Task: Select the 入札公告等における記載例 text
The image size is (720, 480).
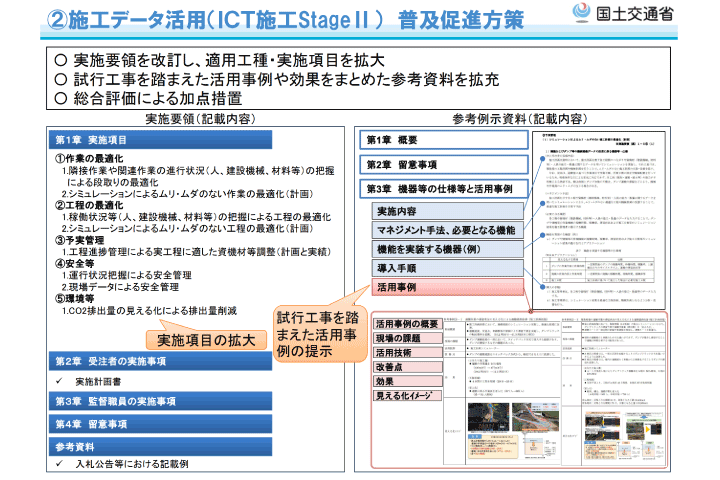Action: tap(132, 464)
